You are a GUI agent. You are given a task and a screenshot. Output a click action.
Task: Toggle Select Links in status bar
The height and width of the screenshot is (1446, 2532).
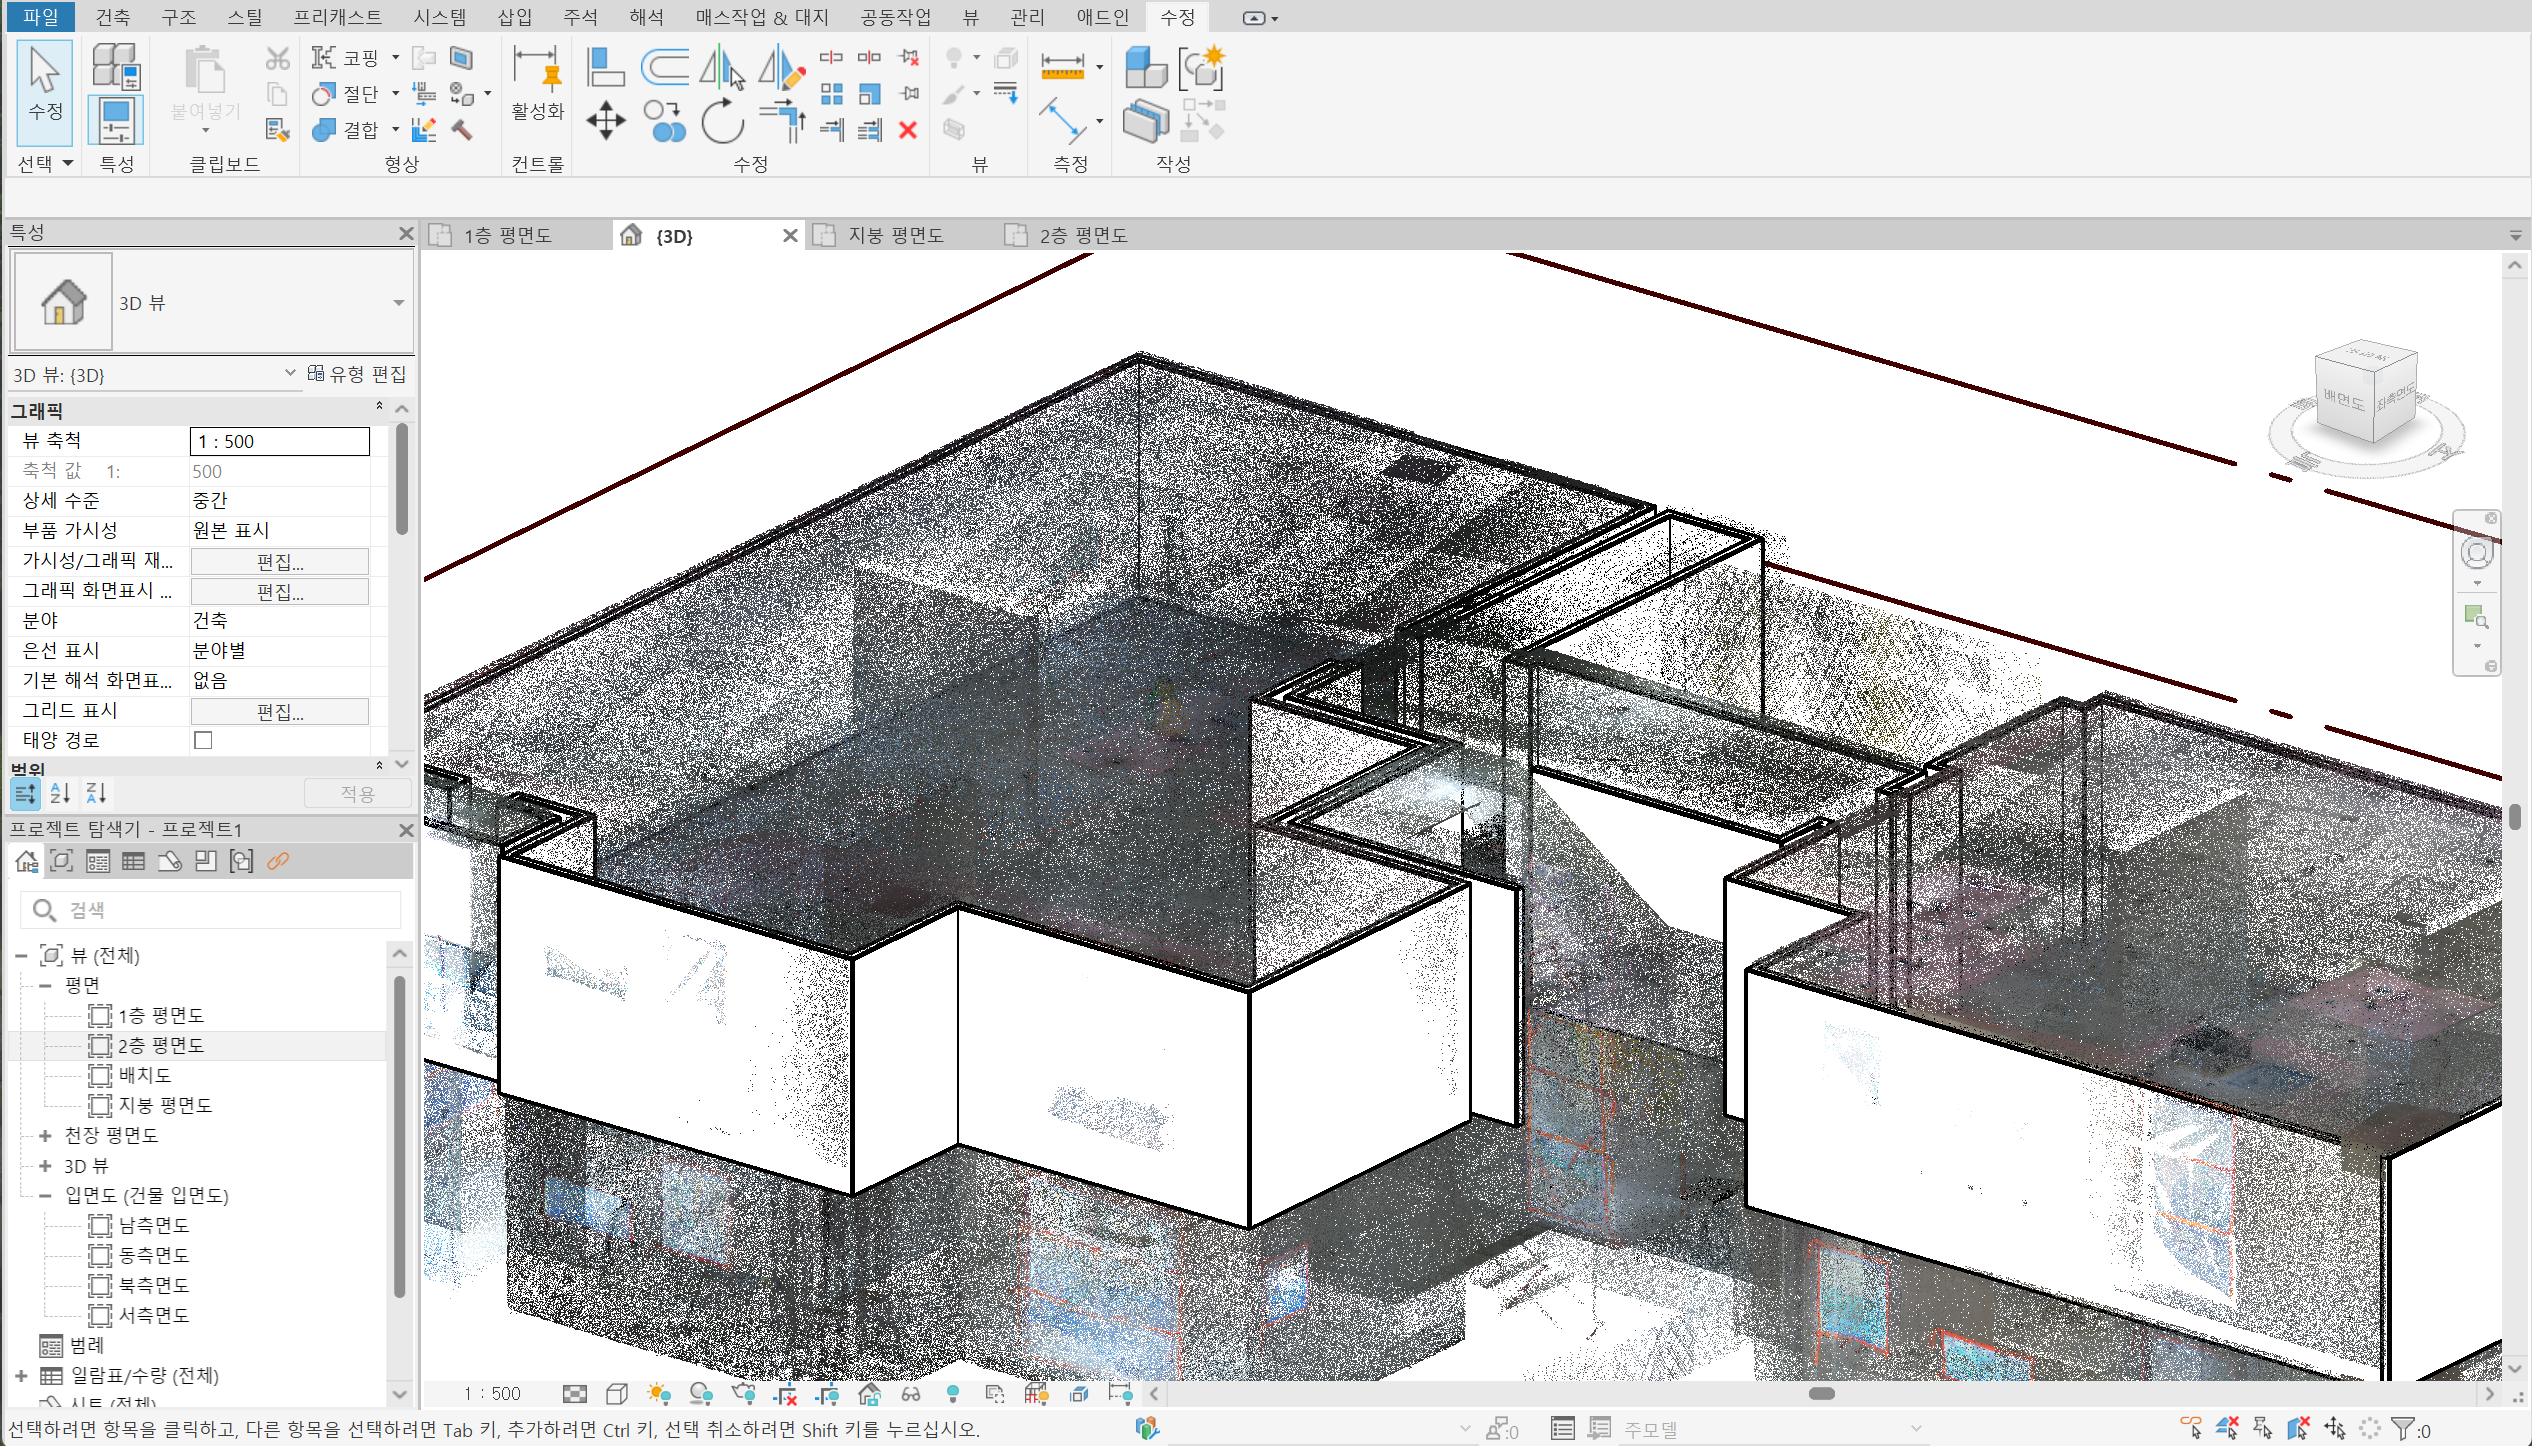point(2190,1427)
